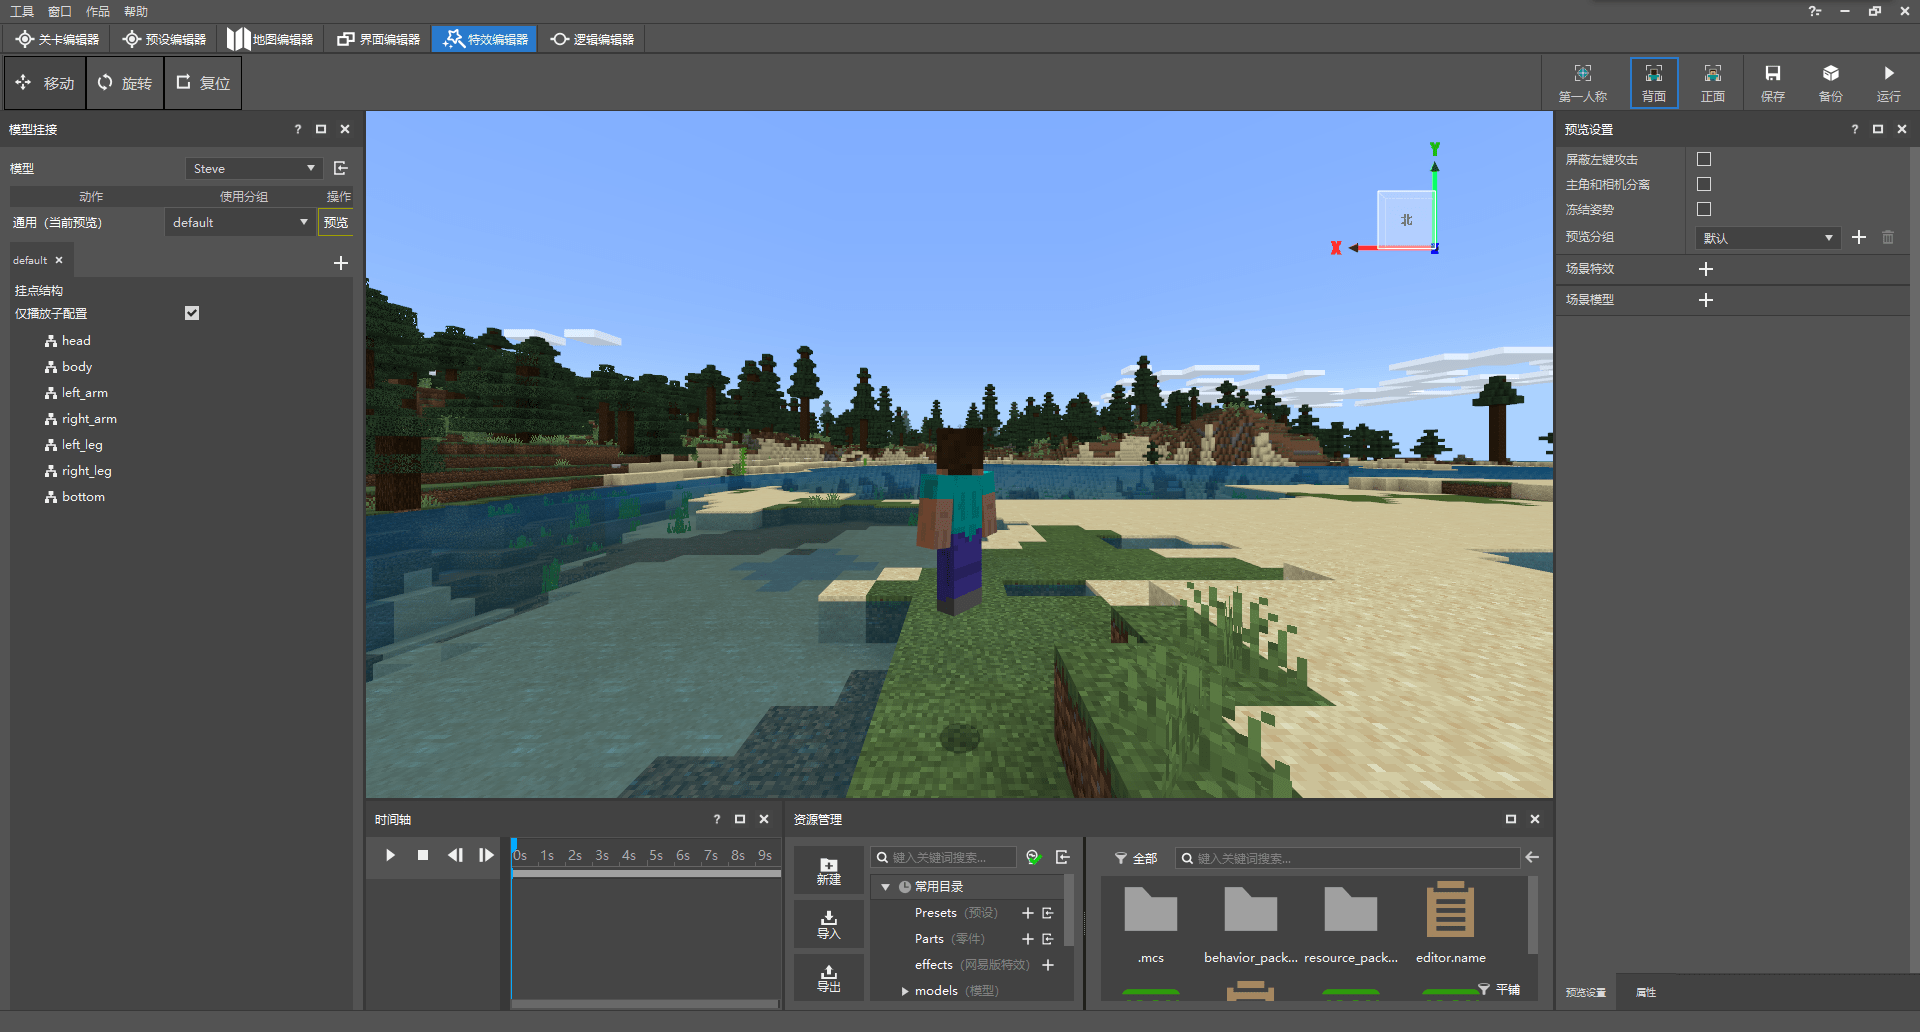Viewport: 1920px width, 1032px height.
Task: Open the 逻辑编辑器 logic editor tab
Action: [592, 39]
